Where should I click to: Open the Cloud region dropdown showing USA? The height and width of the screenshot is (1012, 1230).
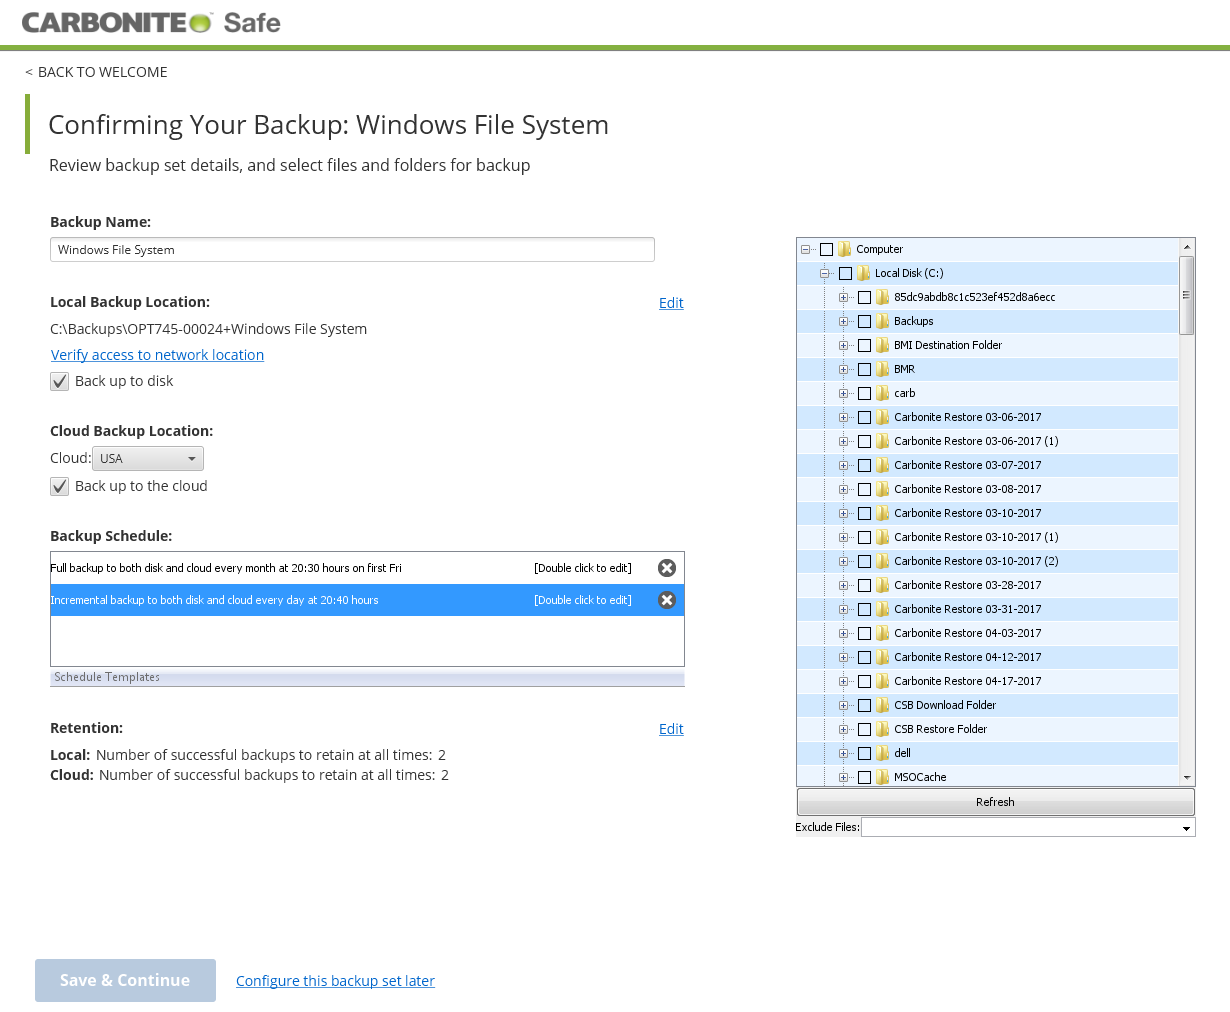148,457
